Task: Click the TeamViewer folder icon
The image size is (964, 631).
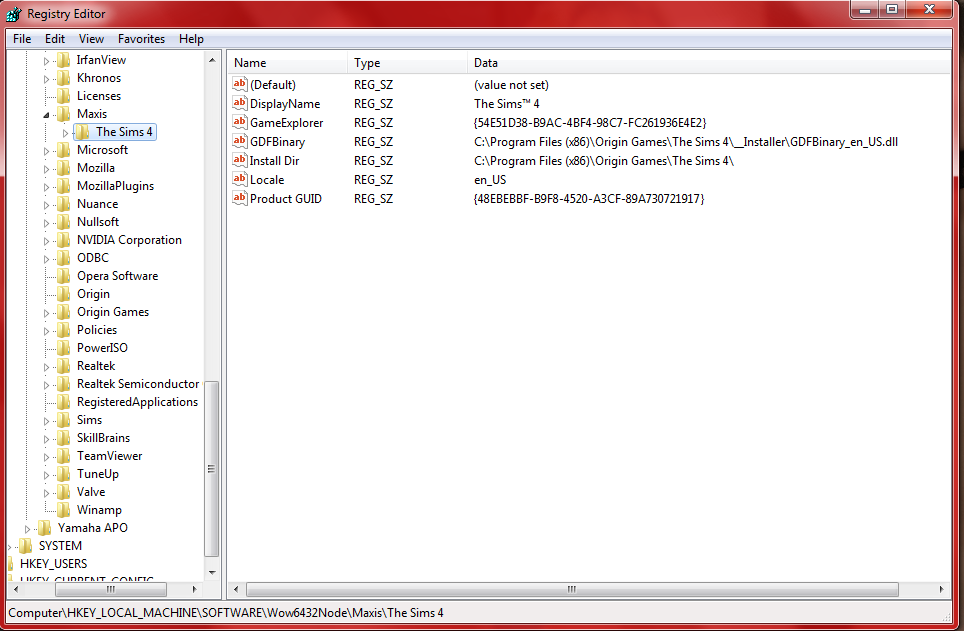Action: pos(63,456)
